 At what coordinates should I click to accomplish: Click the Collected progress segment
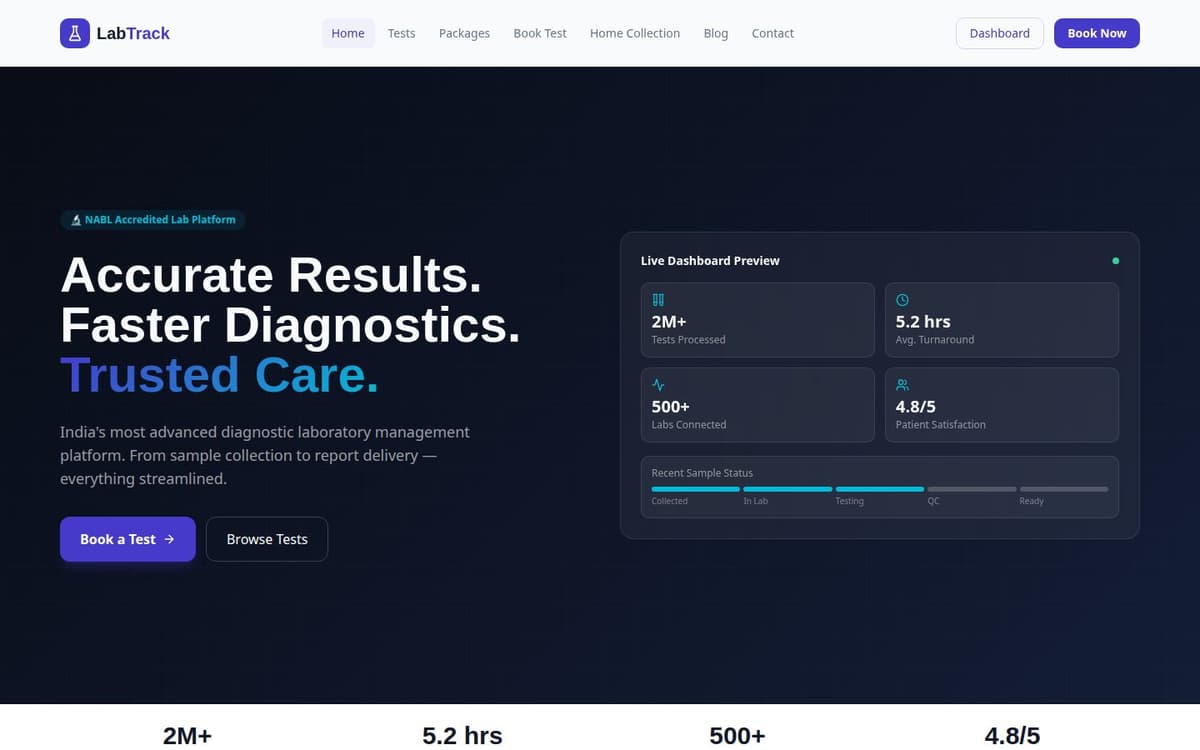coord(695,489)
